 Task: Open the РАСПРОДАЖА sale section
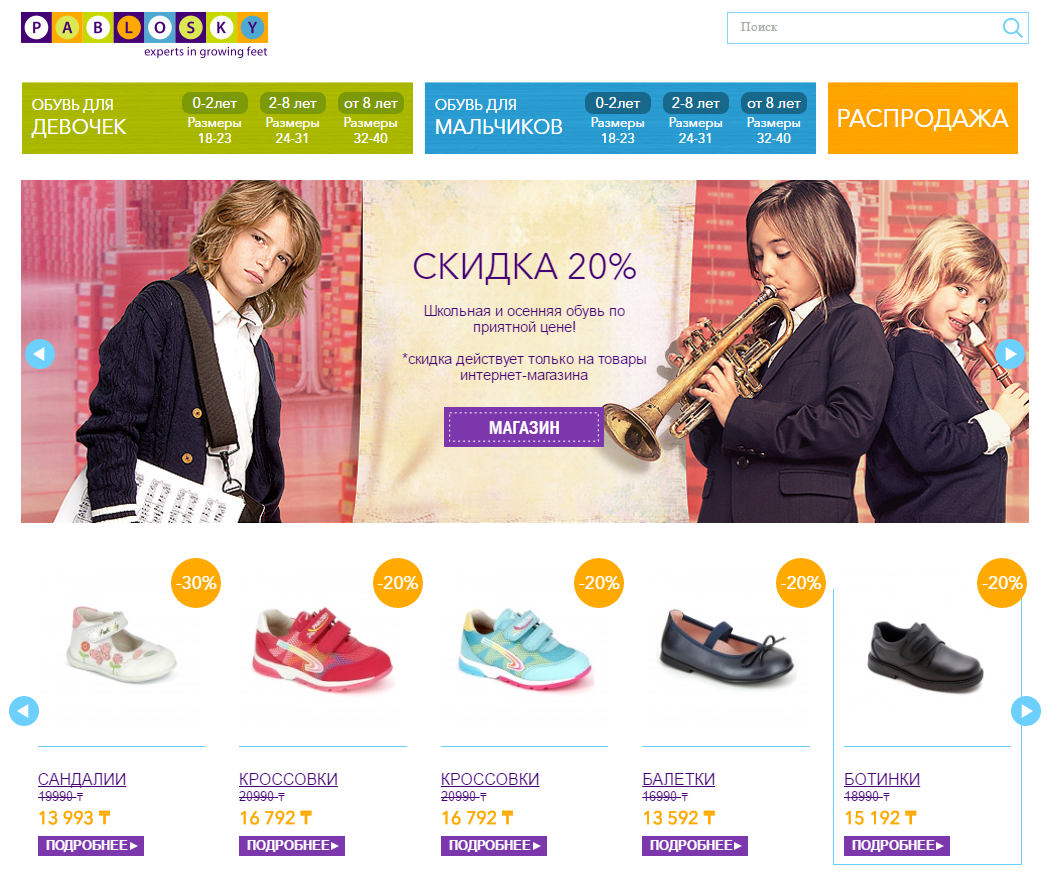coord(923,118)
